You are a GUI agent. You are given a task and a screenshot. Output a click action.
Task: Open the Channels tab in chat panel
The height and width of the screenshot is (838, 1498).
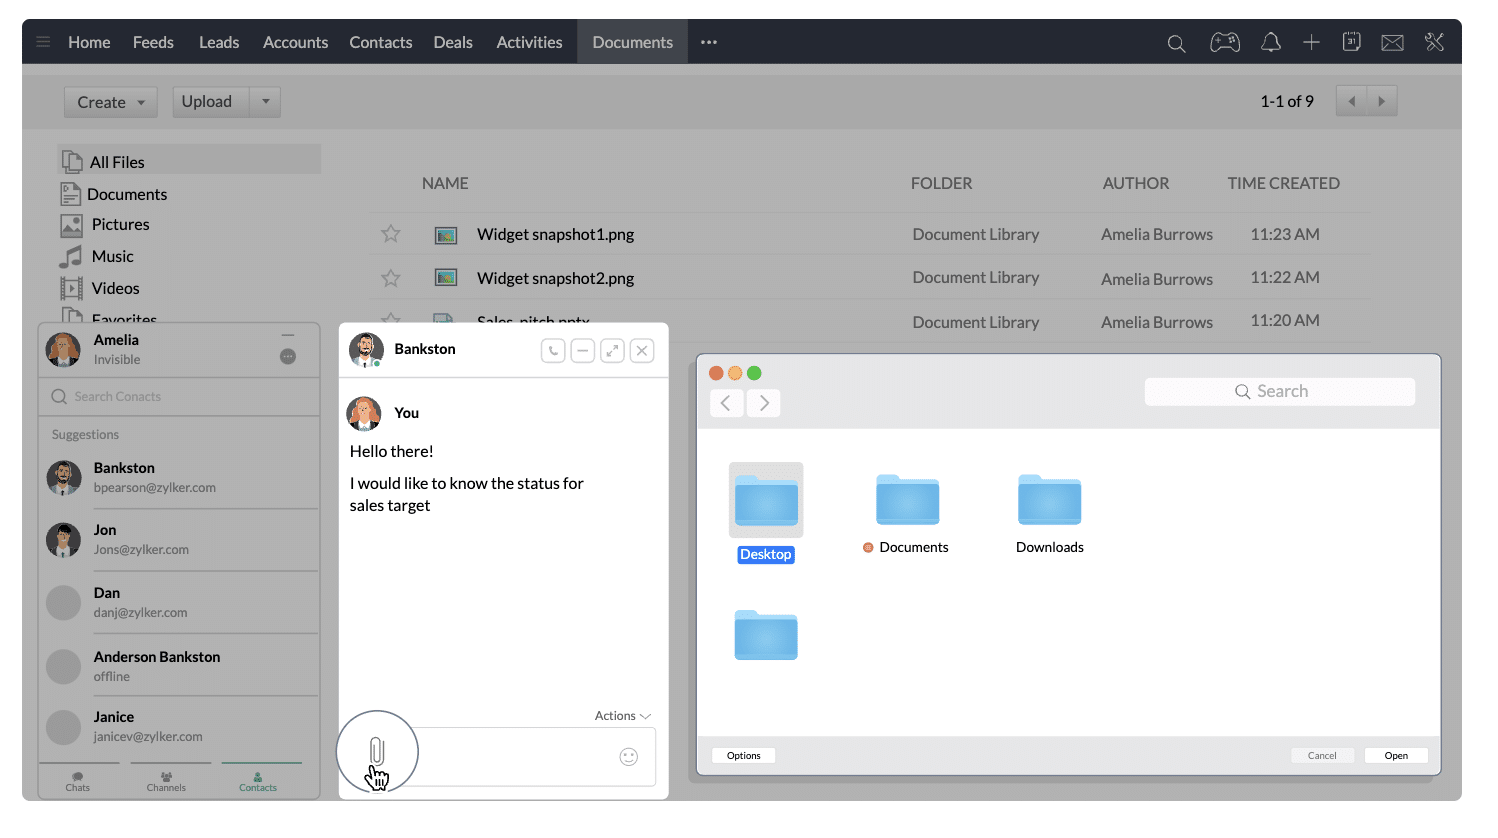pos(166,781)
